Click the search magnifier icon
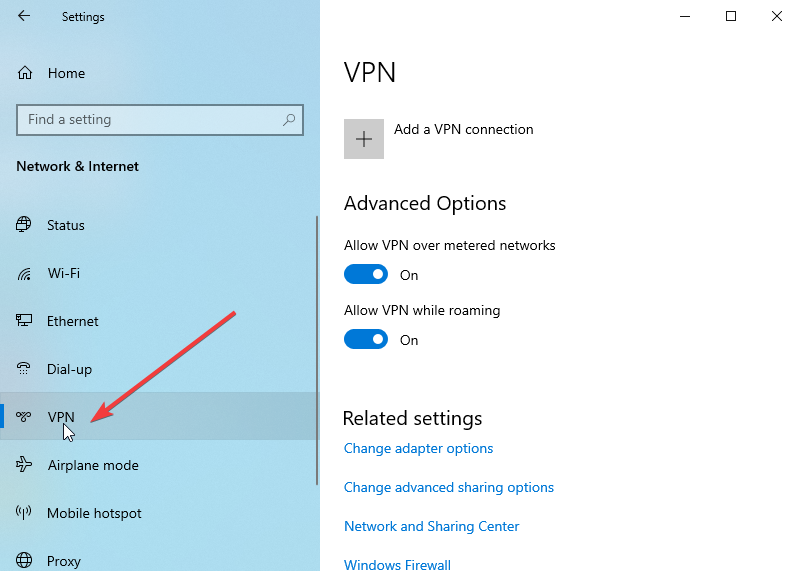Viewport: 800px width, 571px height. [289, 120]
